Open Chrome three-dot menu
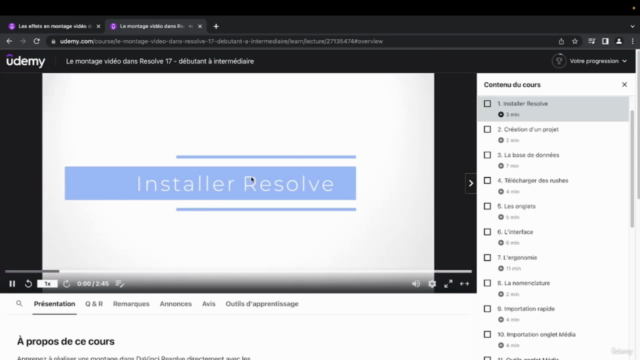Viewport: 640px width, 360px height. (633, 41)
